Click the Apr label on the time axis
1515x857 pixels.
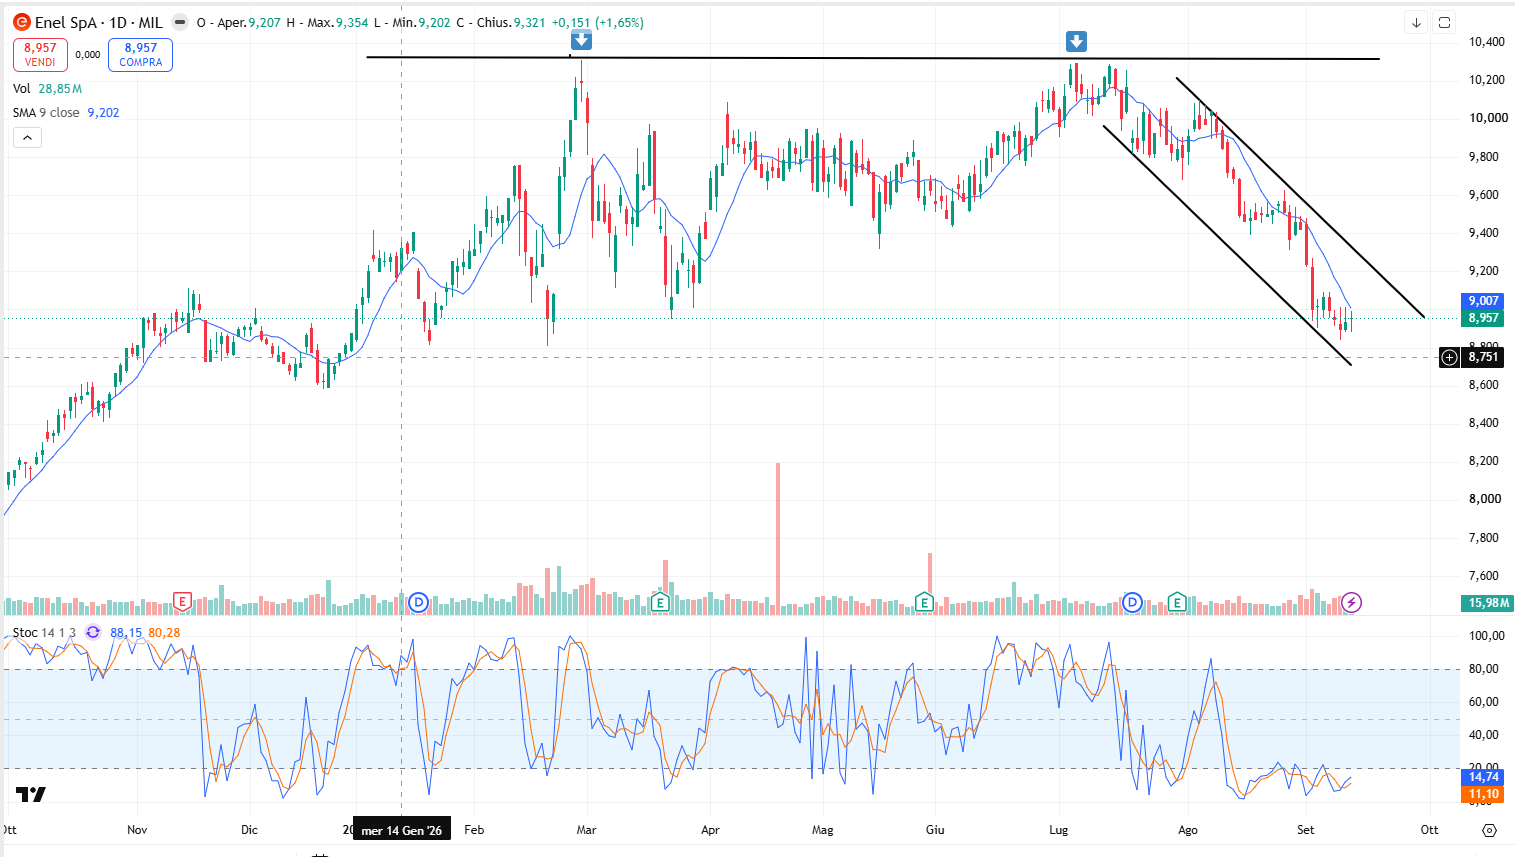[x=710, y=830]
